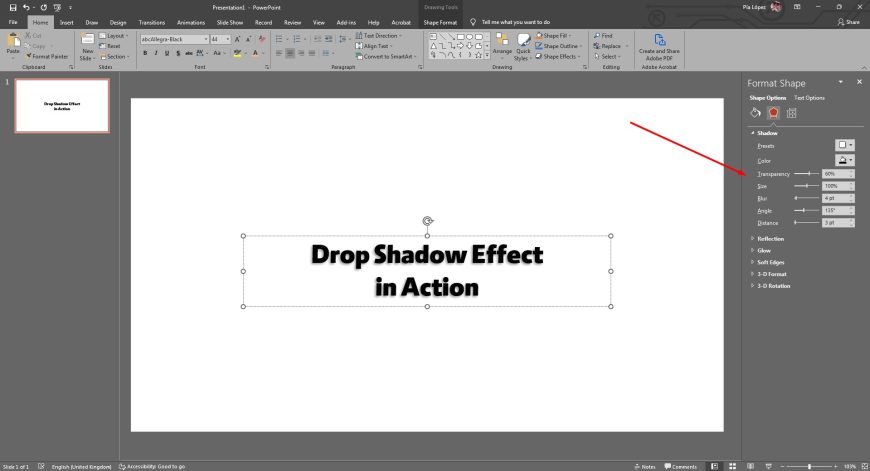This screenshot has height=471, width=870.
Task: Switch to Slide Sorter view in the status bar
Action: [732, 467]
